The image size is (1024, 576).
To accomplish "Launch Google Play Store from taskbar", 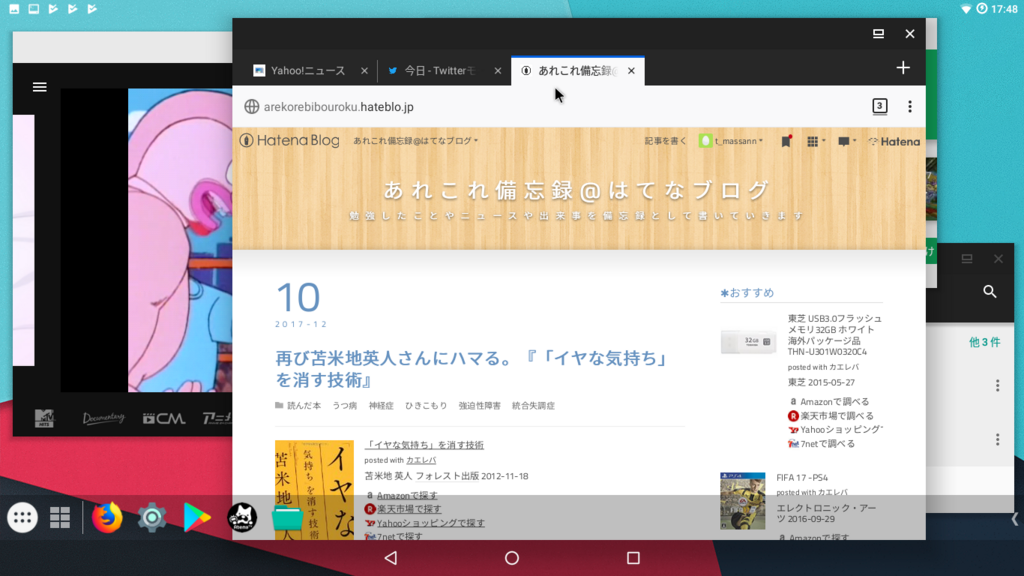I will point(197,518).
